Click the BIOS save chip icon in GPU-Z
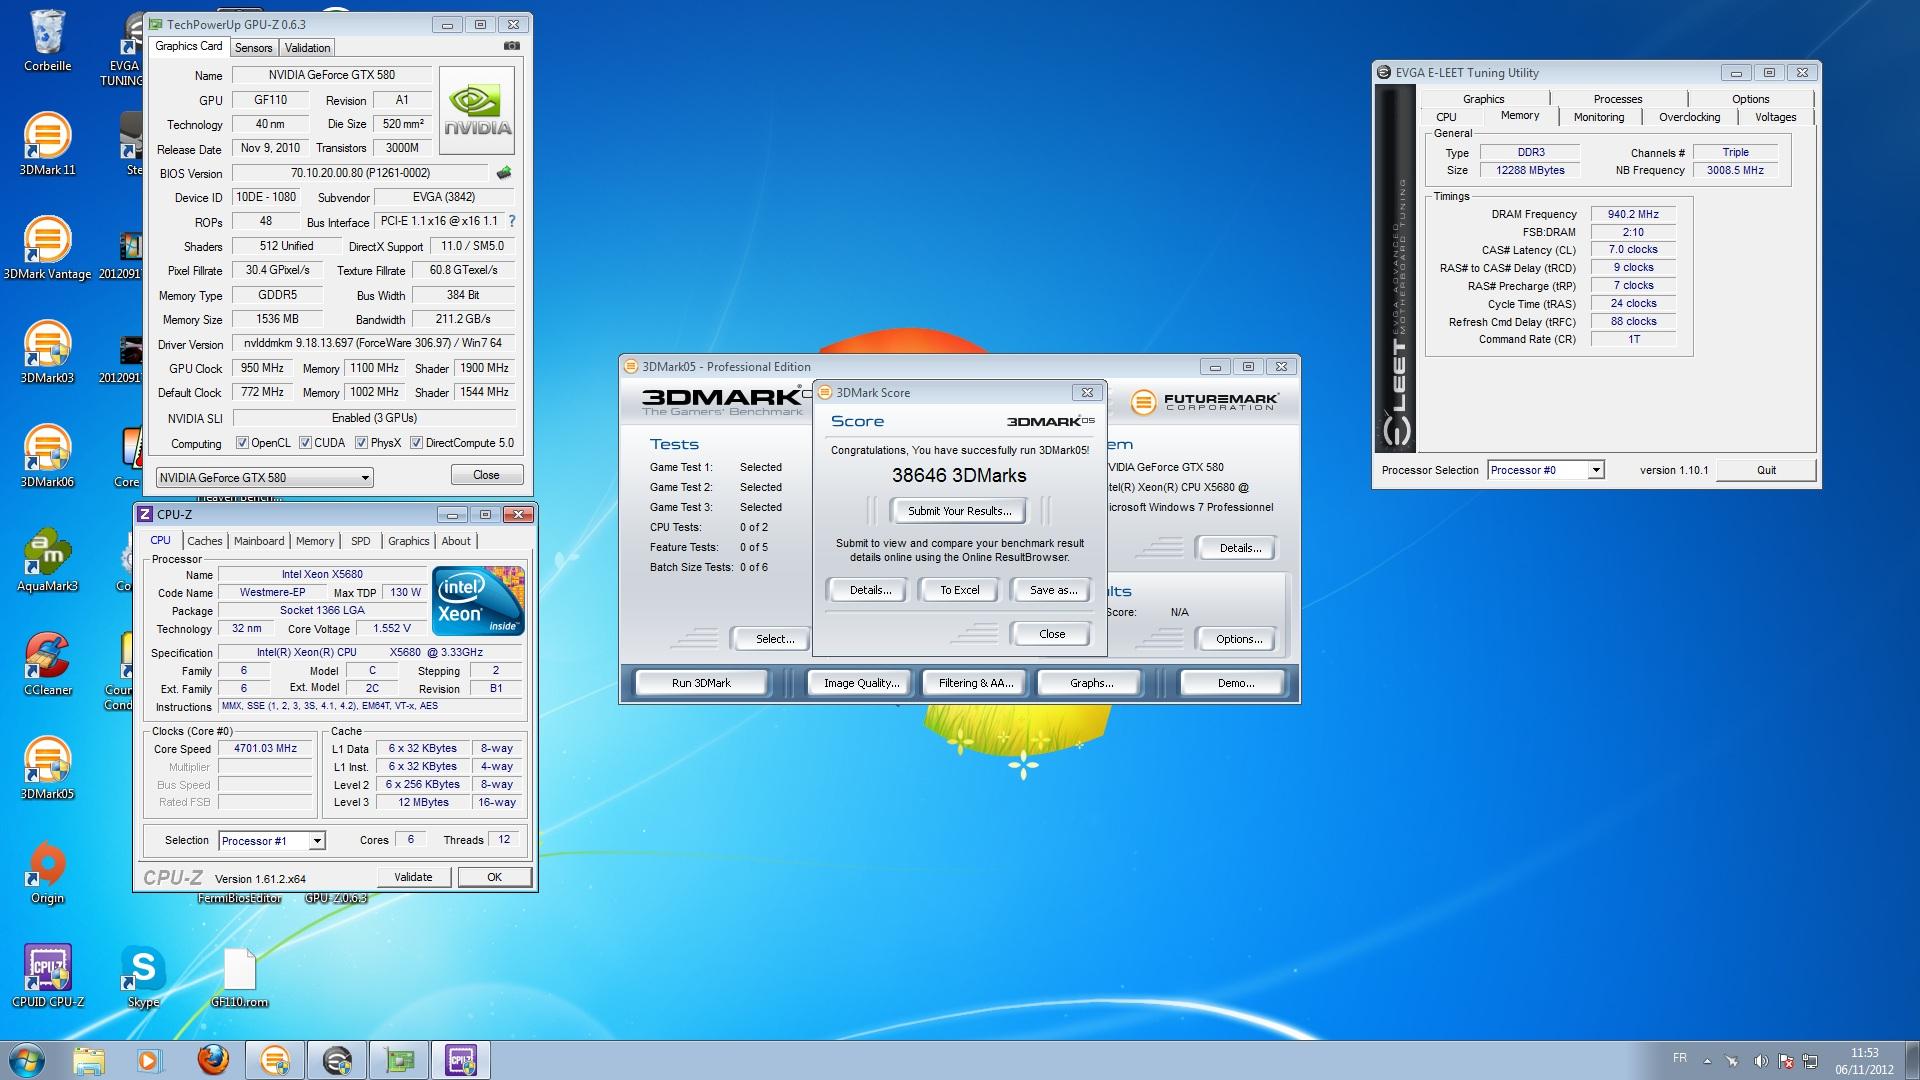 click(x=504, y=173)
